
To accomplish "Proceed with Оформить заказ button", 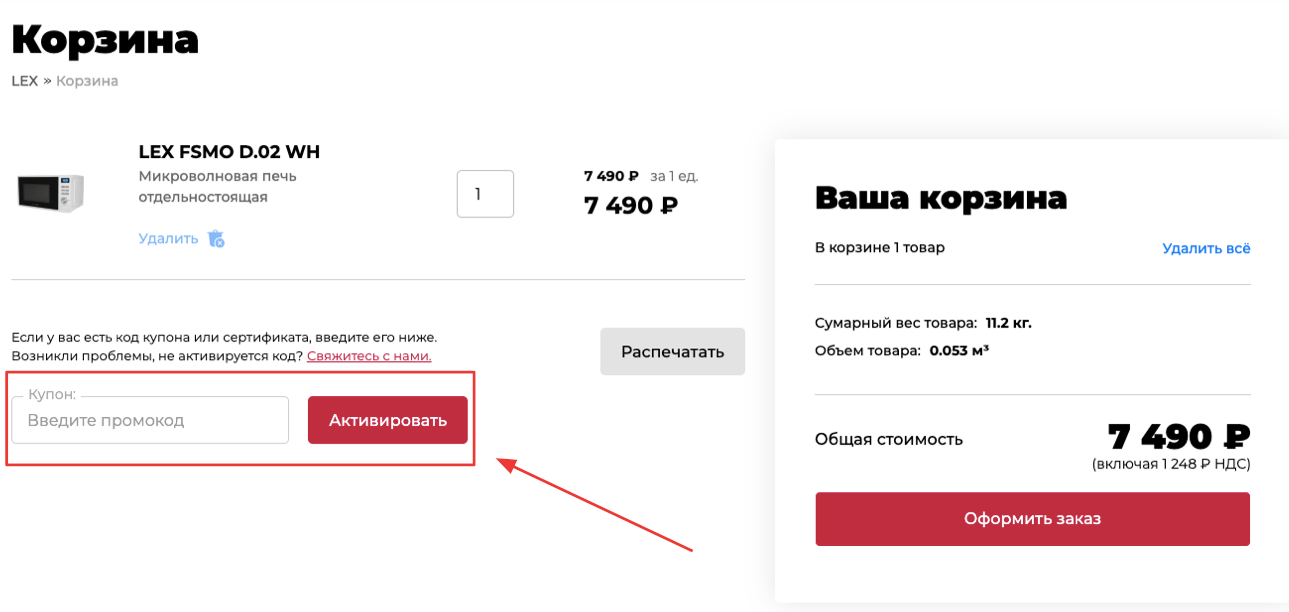I will [x=1032, y=519].
